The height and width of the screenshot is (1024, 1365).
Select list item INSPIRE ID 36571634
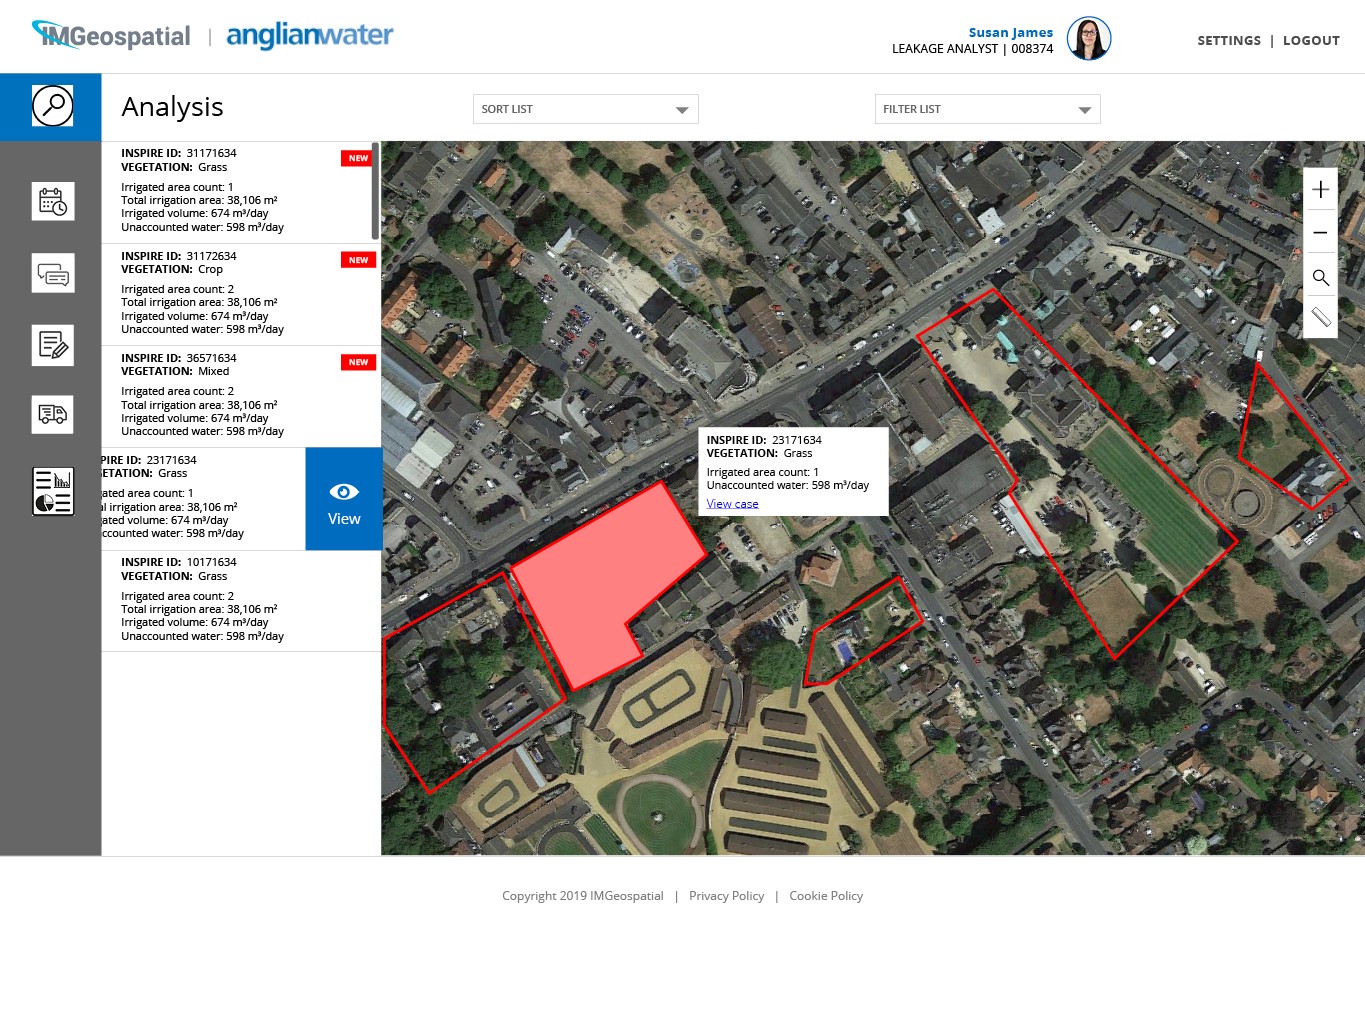coord(240,397)
